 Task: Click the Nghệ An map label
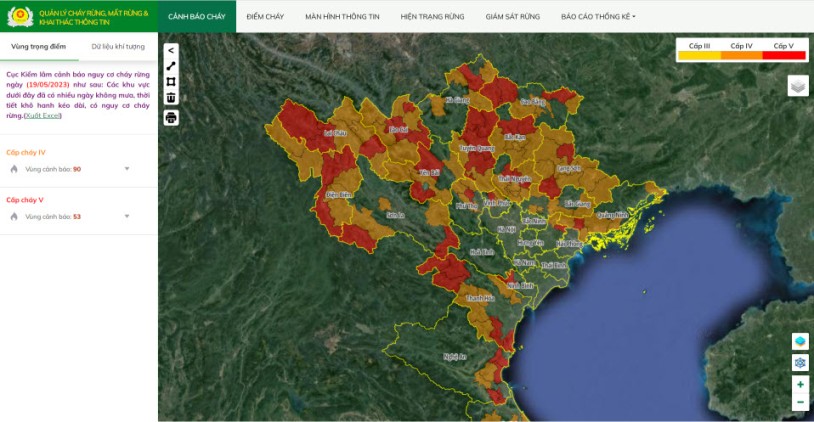455,357
